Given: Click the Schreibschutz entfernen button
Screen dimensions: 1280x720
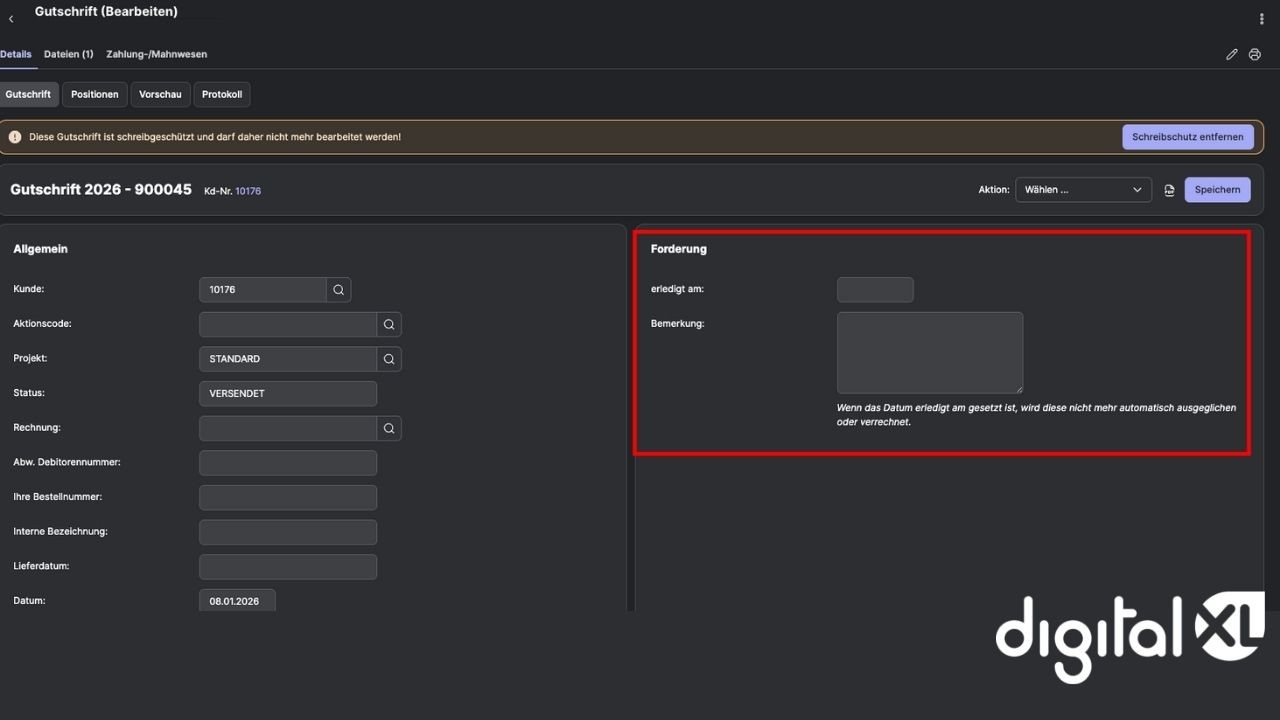Looking at the screenshot, I should (x=1187, y=137).
